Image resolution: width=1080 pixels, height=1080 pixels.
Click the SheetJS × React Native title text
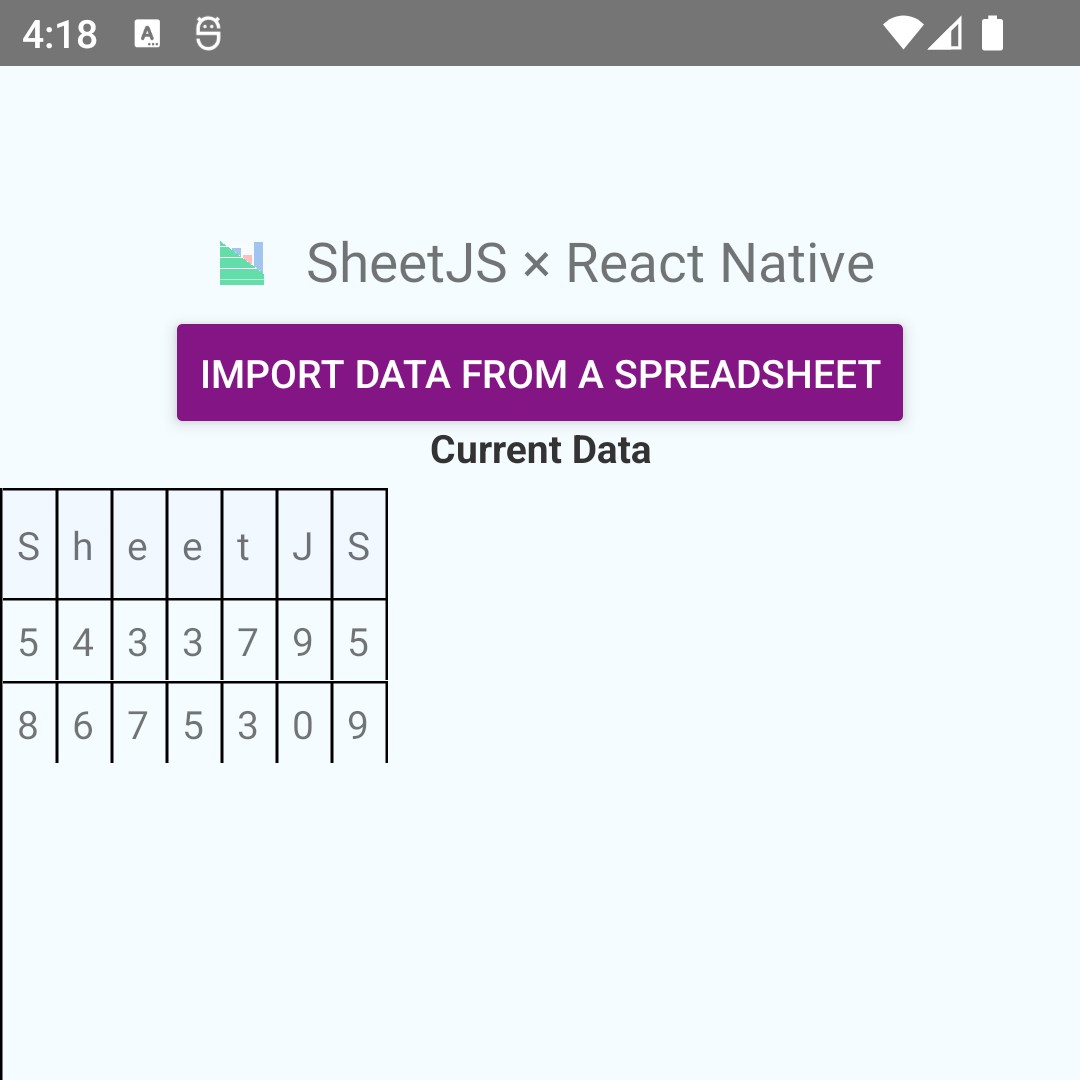pos(590,263)
